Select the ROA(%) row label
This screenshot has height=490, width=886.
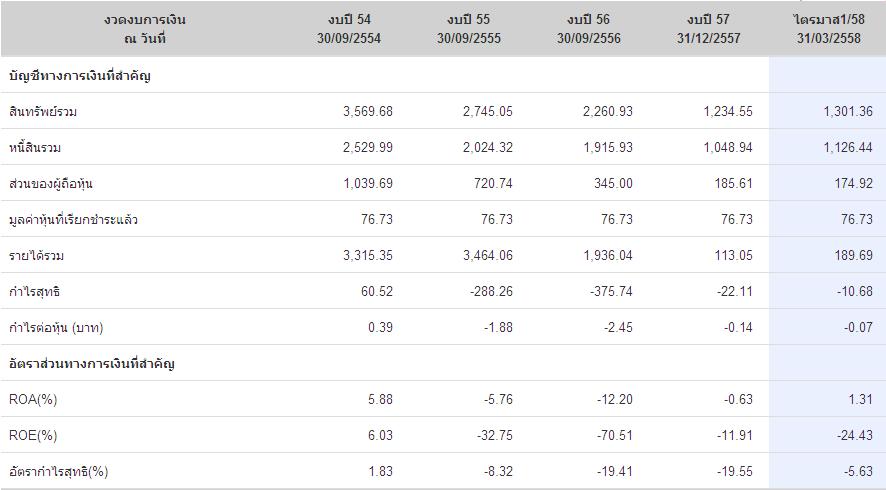[x=33, y=400]
